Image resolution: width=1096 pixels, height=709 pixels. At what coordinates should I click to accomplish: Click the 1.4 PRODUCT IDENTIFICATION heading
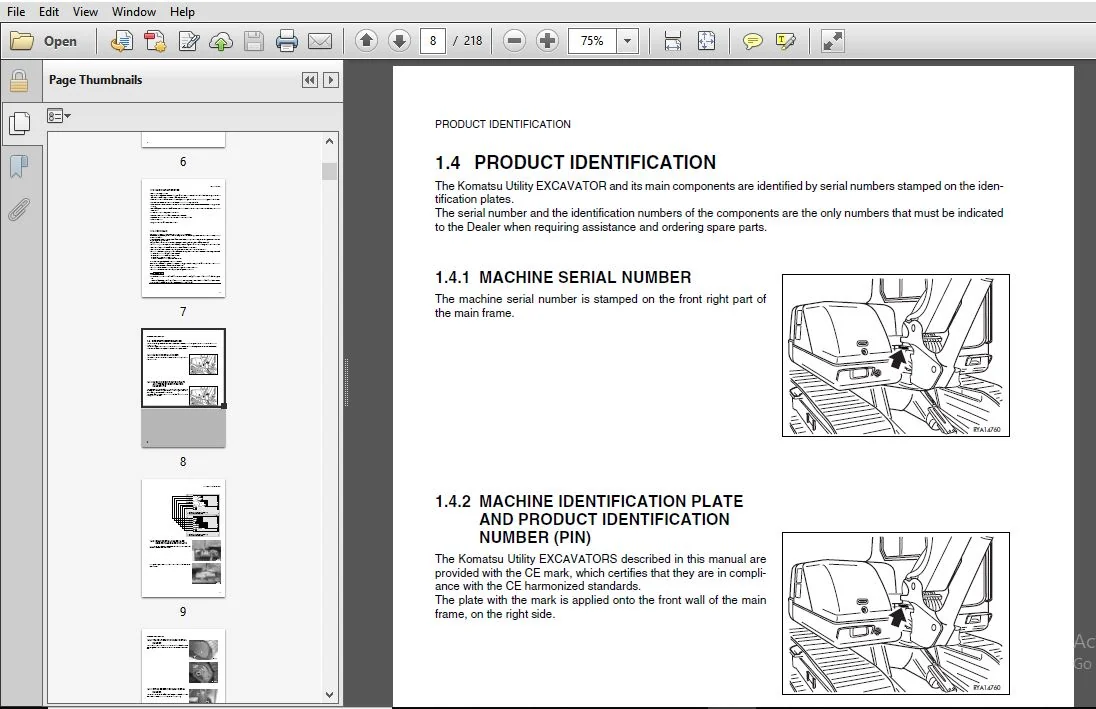click(x=575, y=162)
